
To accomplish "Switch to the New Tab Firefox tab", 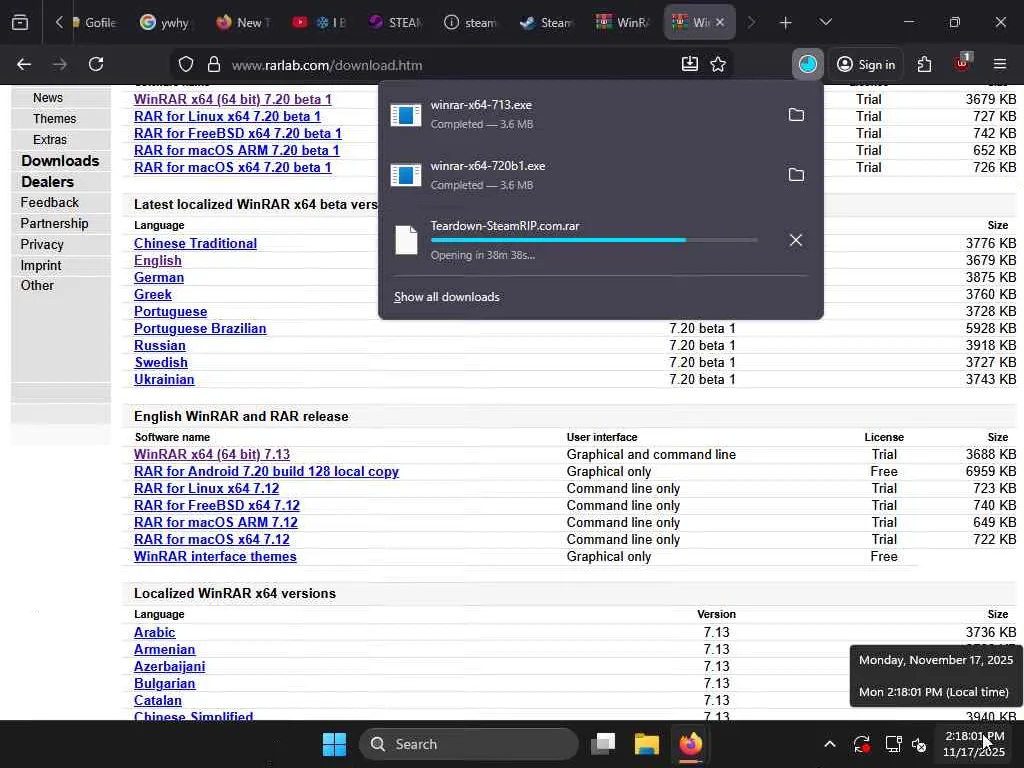I will pos(244,23).
